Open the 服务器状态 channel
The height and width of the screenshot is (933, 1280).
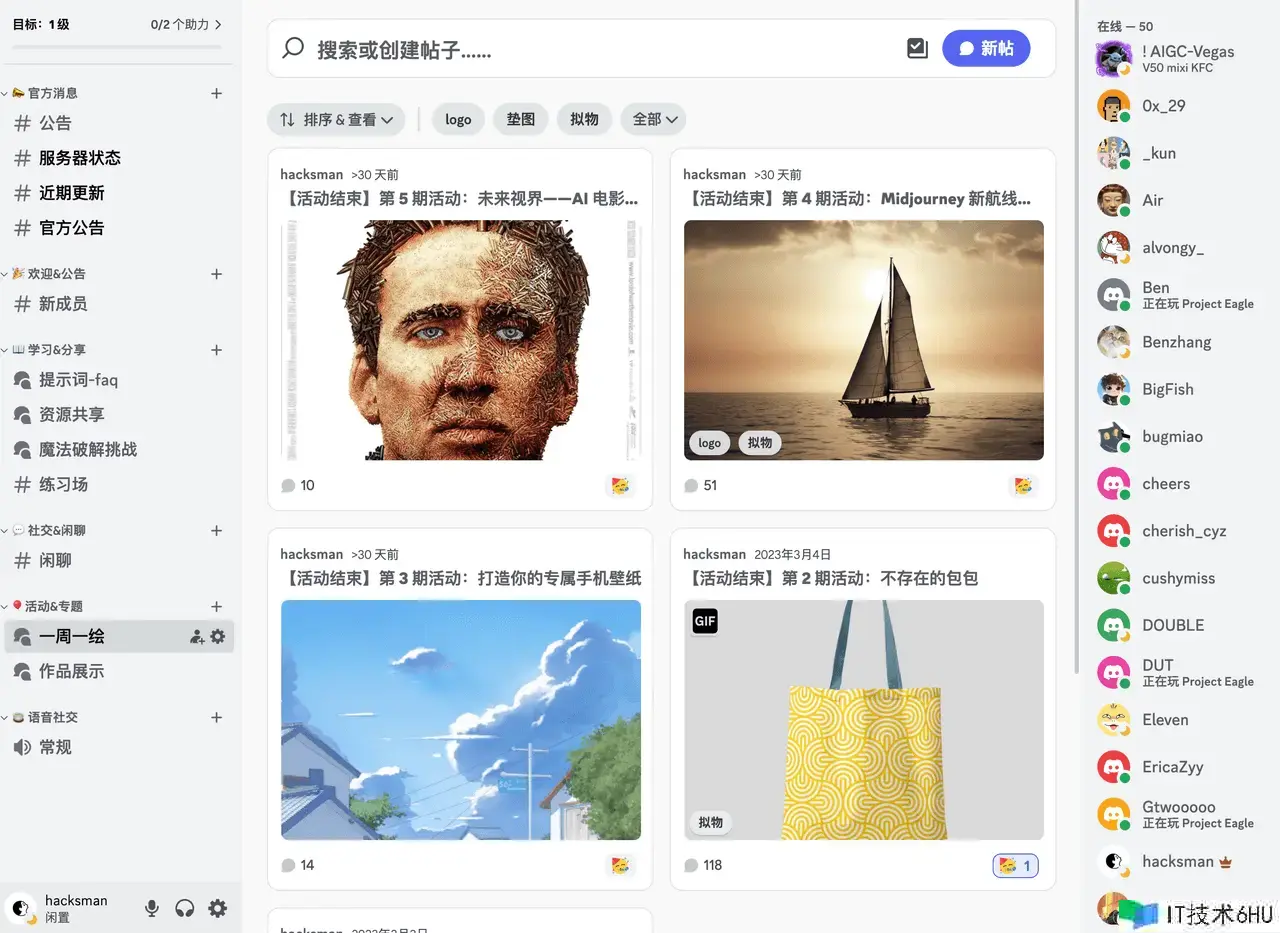pos(79,158)
